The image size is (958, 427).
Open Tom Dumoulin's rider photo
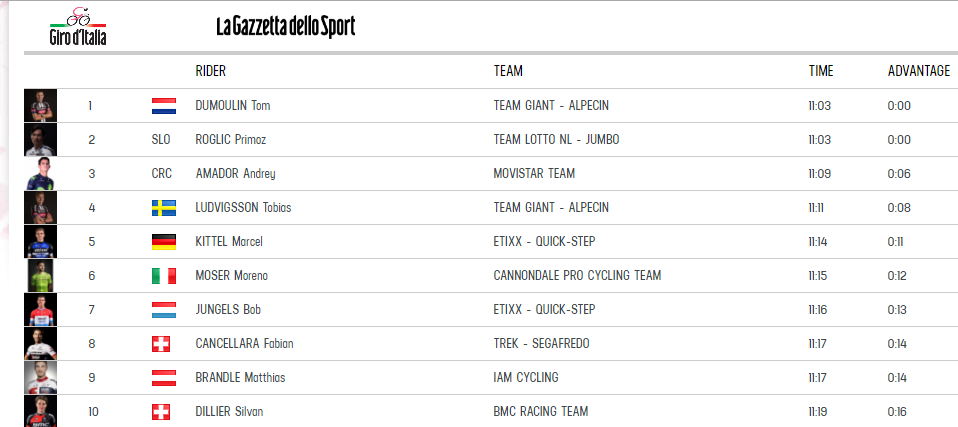tap(40, 106)
